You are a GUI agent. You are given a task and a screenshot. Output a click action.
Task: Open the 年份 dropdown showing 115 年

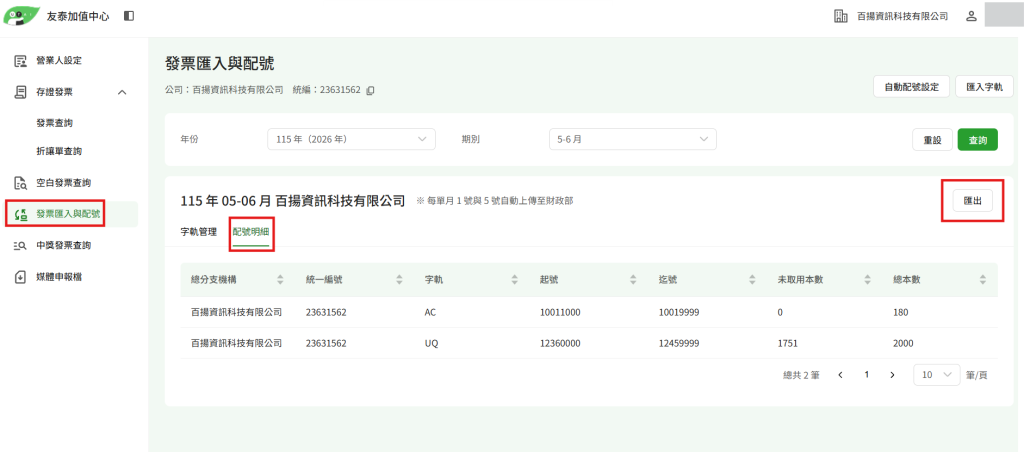point(351,139)
